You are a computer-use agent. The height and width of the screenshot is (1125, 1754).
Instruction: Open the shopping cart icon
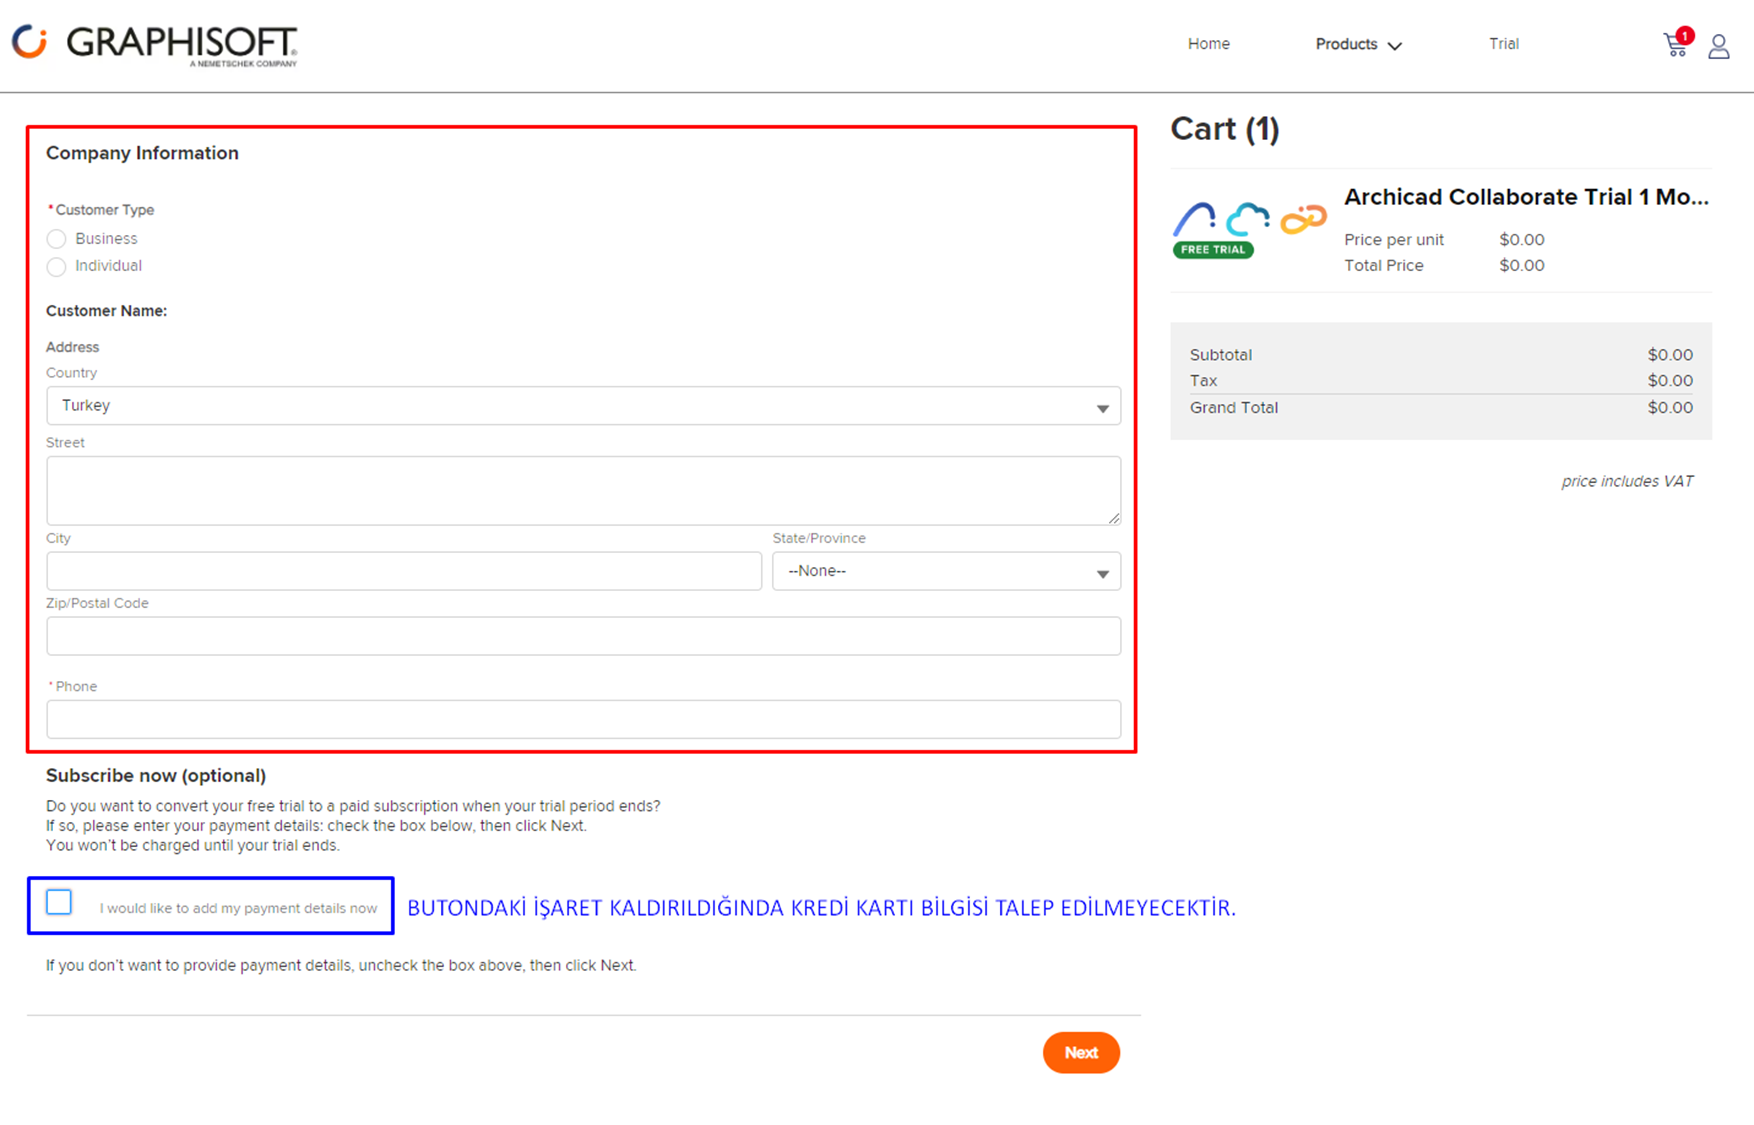(x=1676, y=44)
